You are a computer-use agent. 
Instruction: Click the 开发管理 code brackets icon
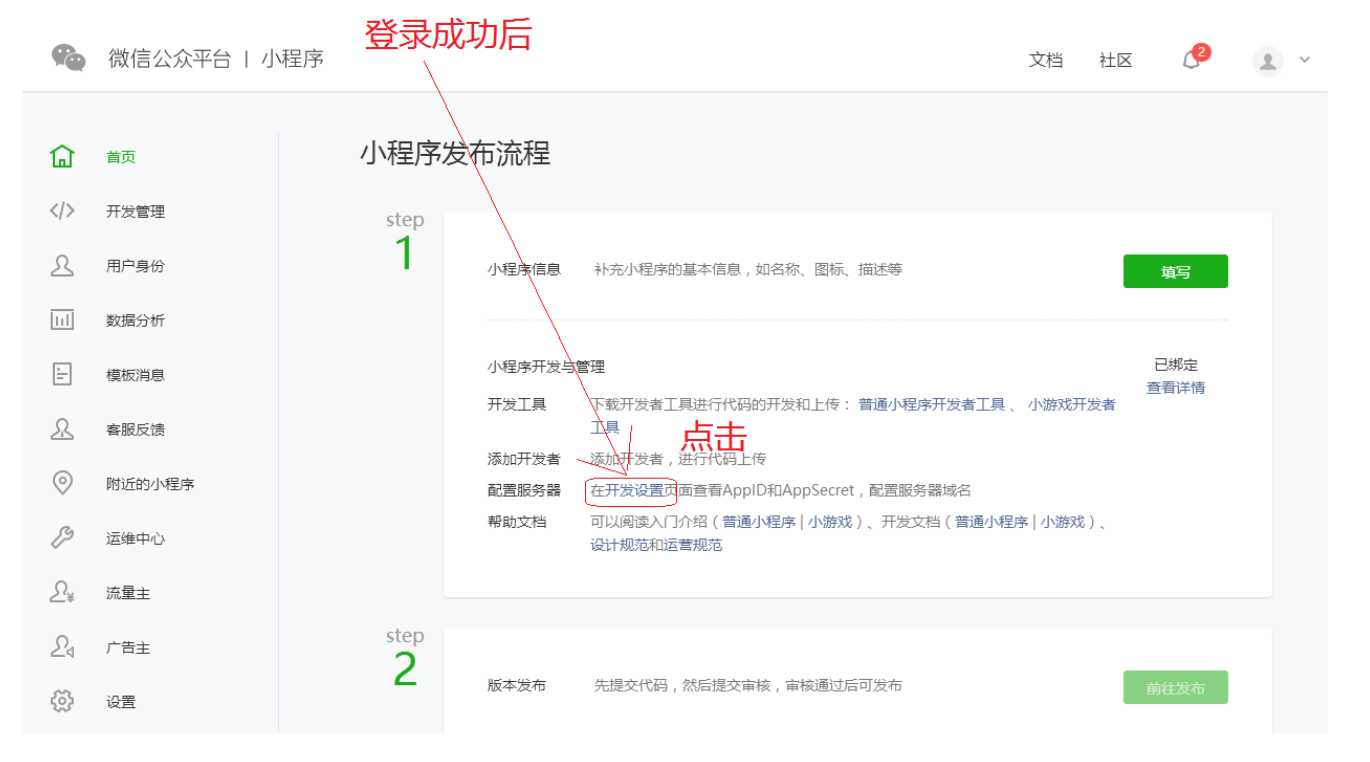(x=62, y=211)
